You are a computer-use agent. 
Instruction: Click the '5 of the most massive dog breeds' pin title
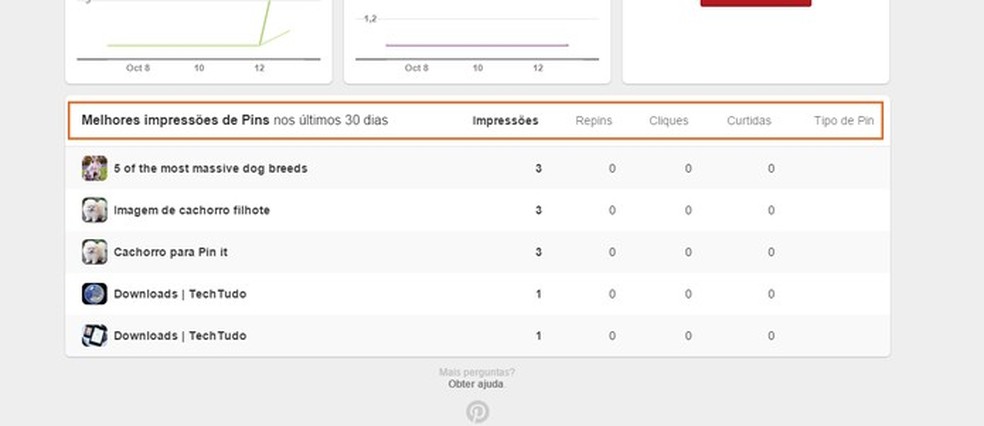pos(210,168)
